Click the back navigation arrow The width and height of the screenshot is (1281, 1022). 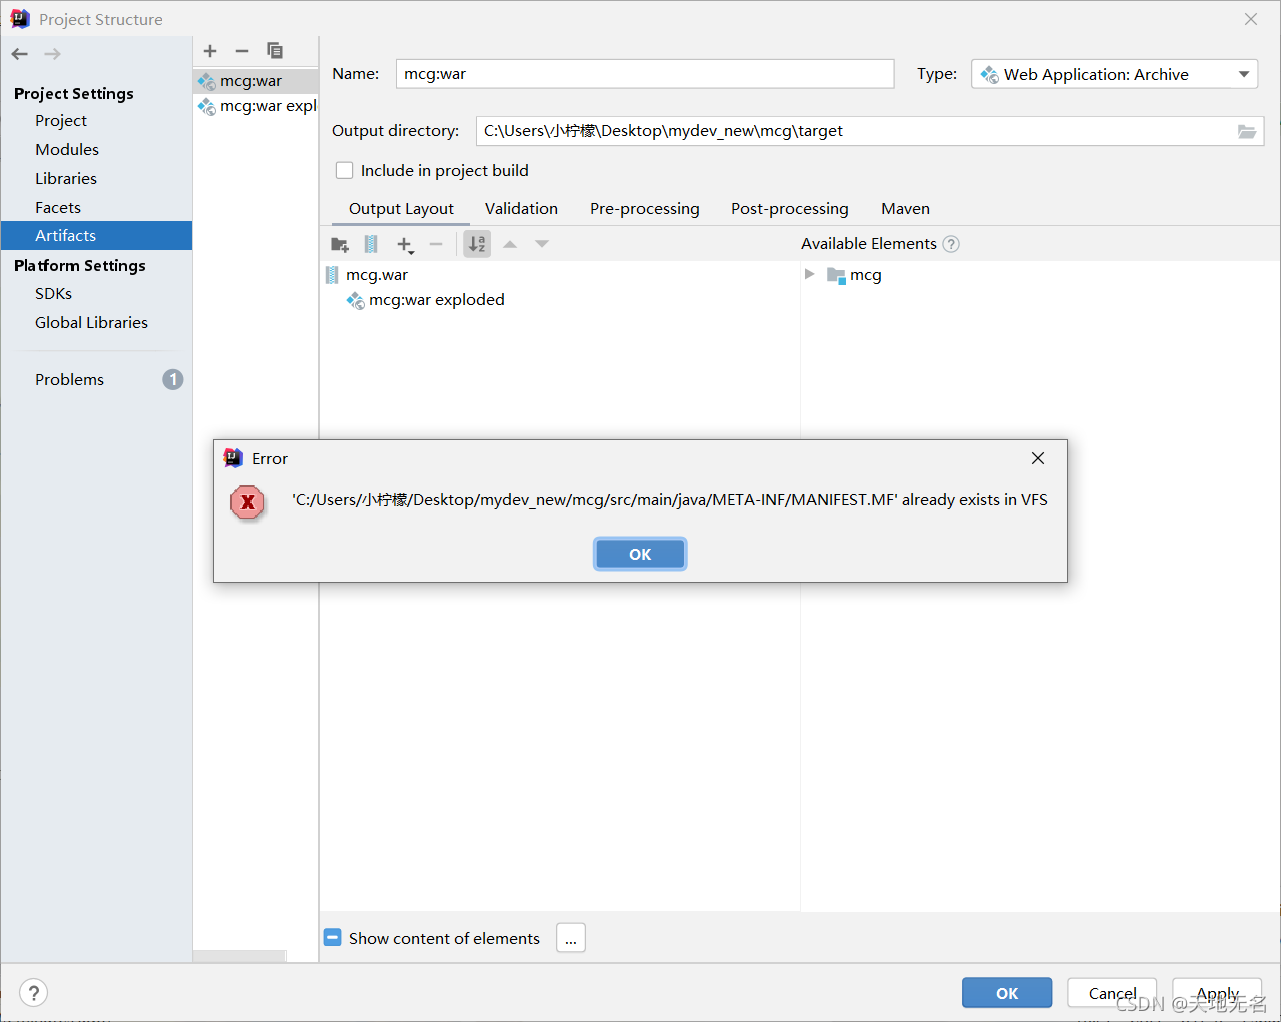[x=20, y=54]
